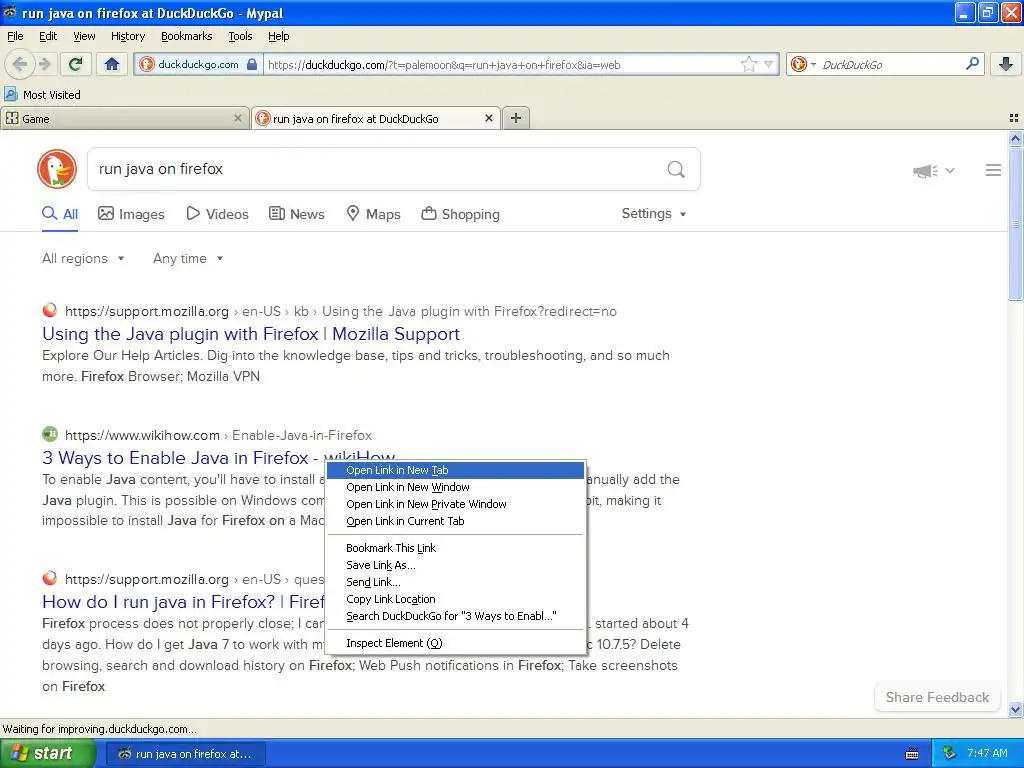Choose Open Link in New Window
Screen dimensions: 1024x768
(455, 487)
